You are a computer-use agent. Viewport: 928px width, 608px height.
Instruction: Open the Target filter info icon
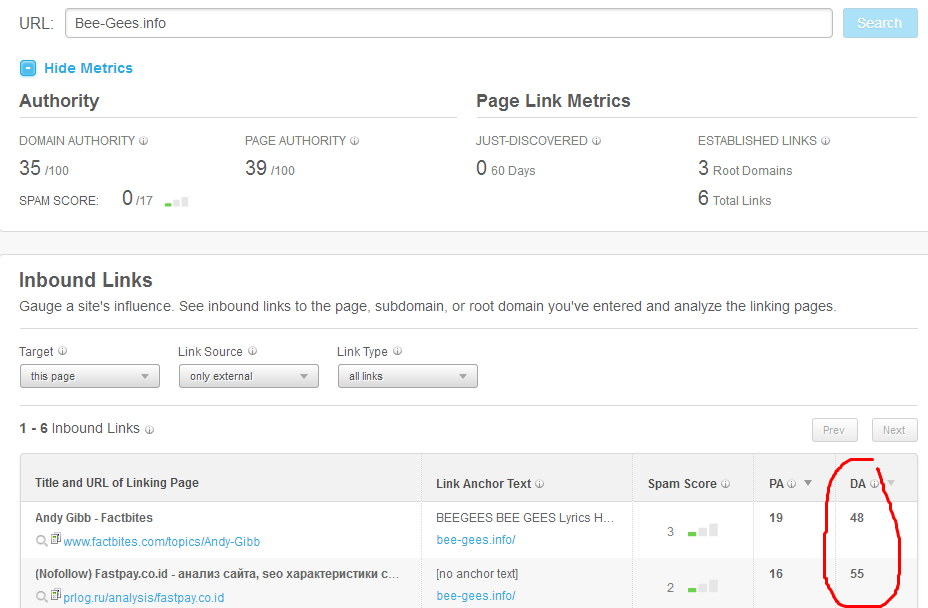click(62, 351)
